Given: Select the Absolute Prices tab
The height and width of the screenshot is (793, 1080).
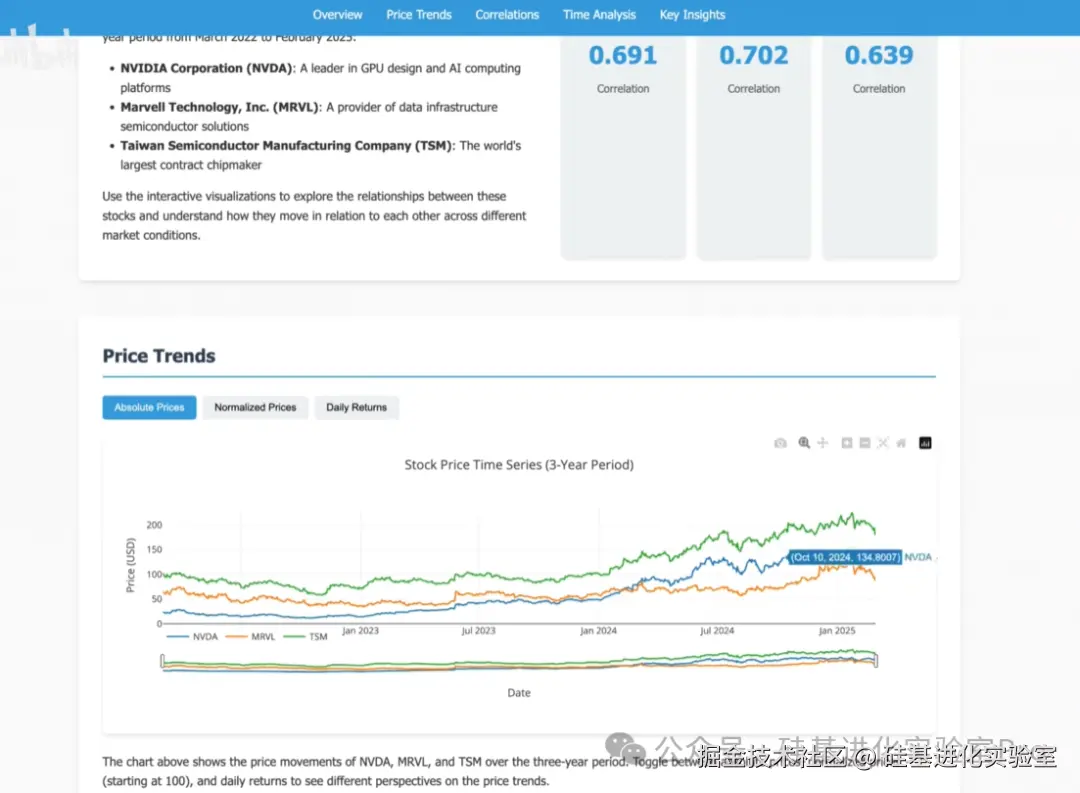Looking at the screenshot, I should [x=149, y=407].
